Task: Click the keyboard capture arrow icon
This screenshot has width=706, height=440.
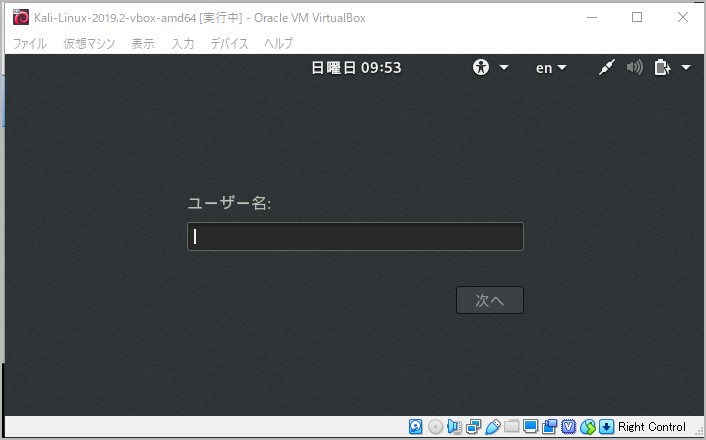Action: (606, 426)
